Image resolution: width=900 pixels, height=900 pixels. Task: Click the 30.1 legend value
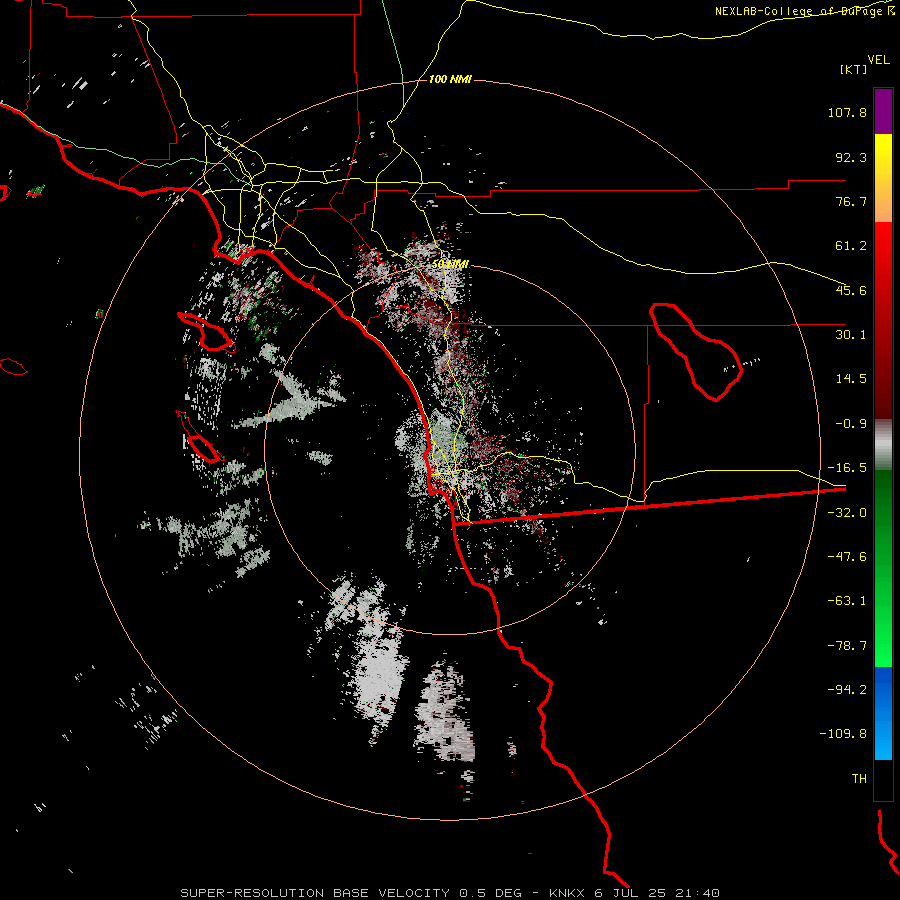851,335
